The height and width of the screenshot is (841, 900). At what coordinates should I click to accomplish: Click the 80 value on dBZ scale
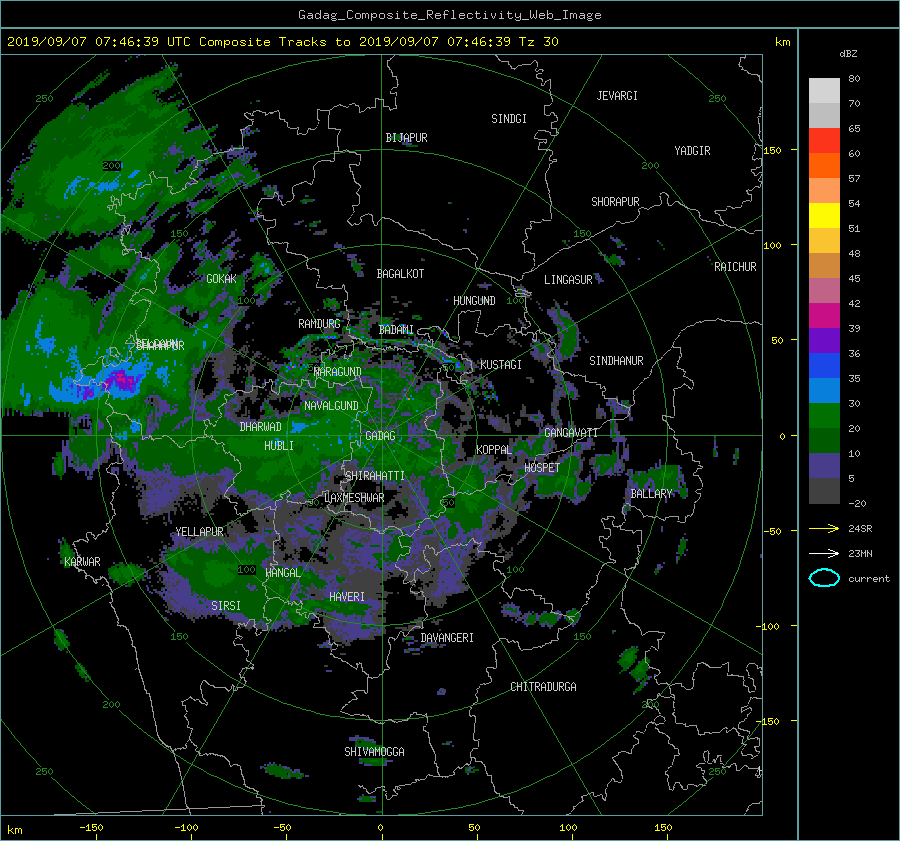pyautogui.click(x=854, y=79)
